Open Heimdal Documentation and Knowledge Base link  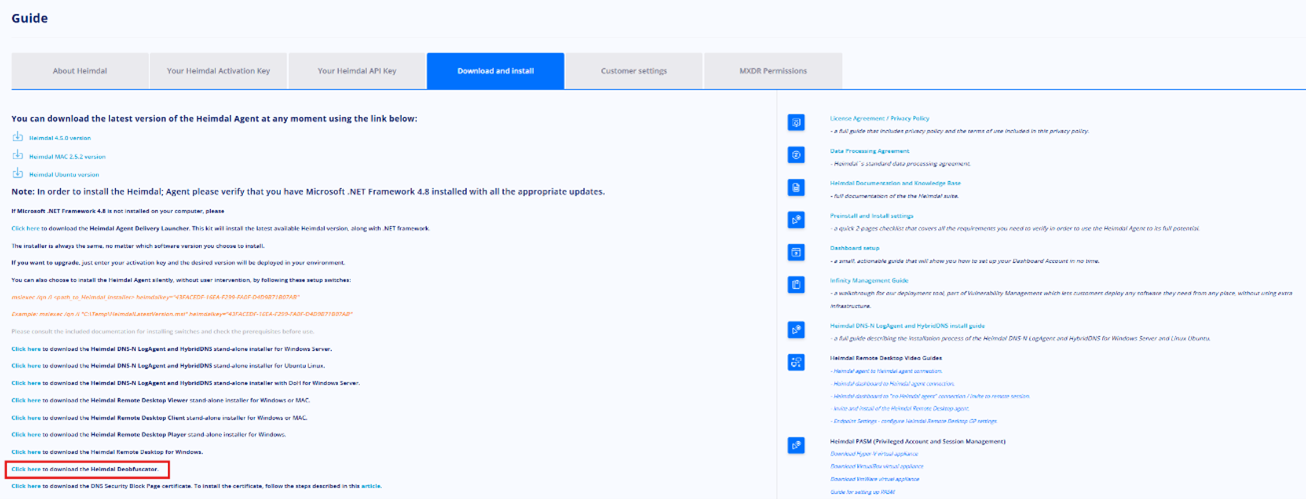click(895, 183)
